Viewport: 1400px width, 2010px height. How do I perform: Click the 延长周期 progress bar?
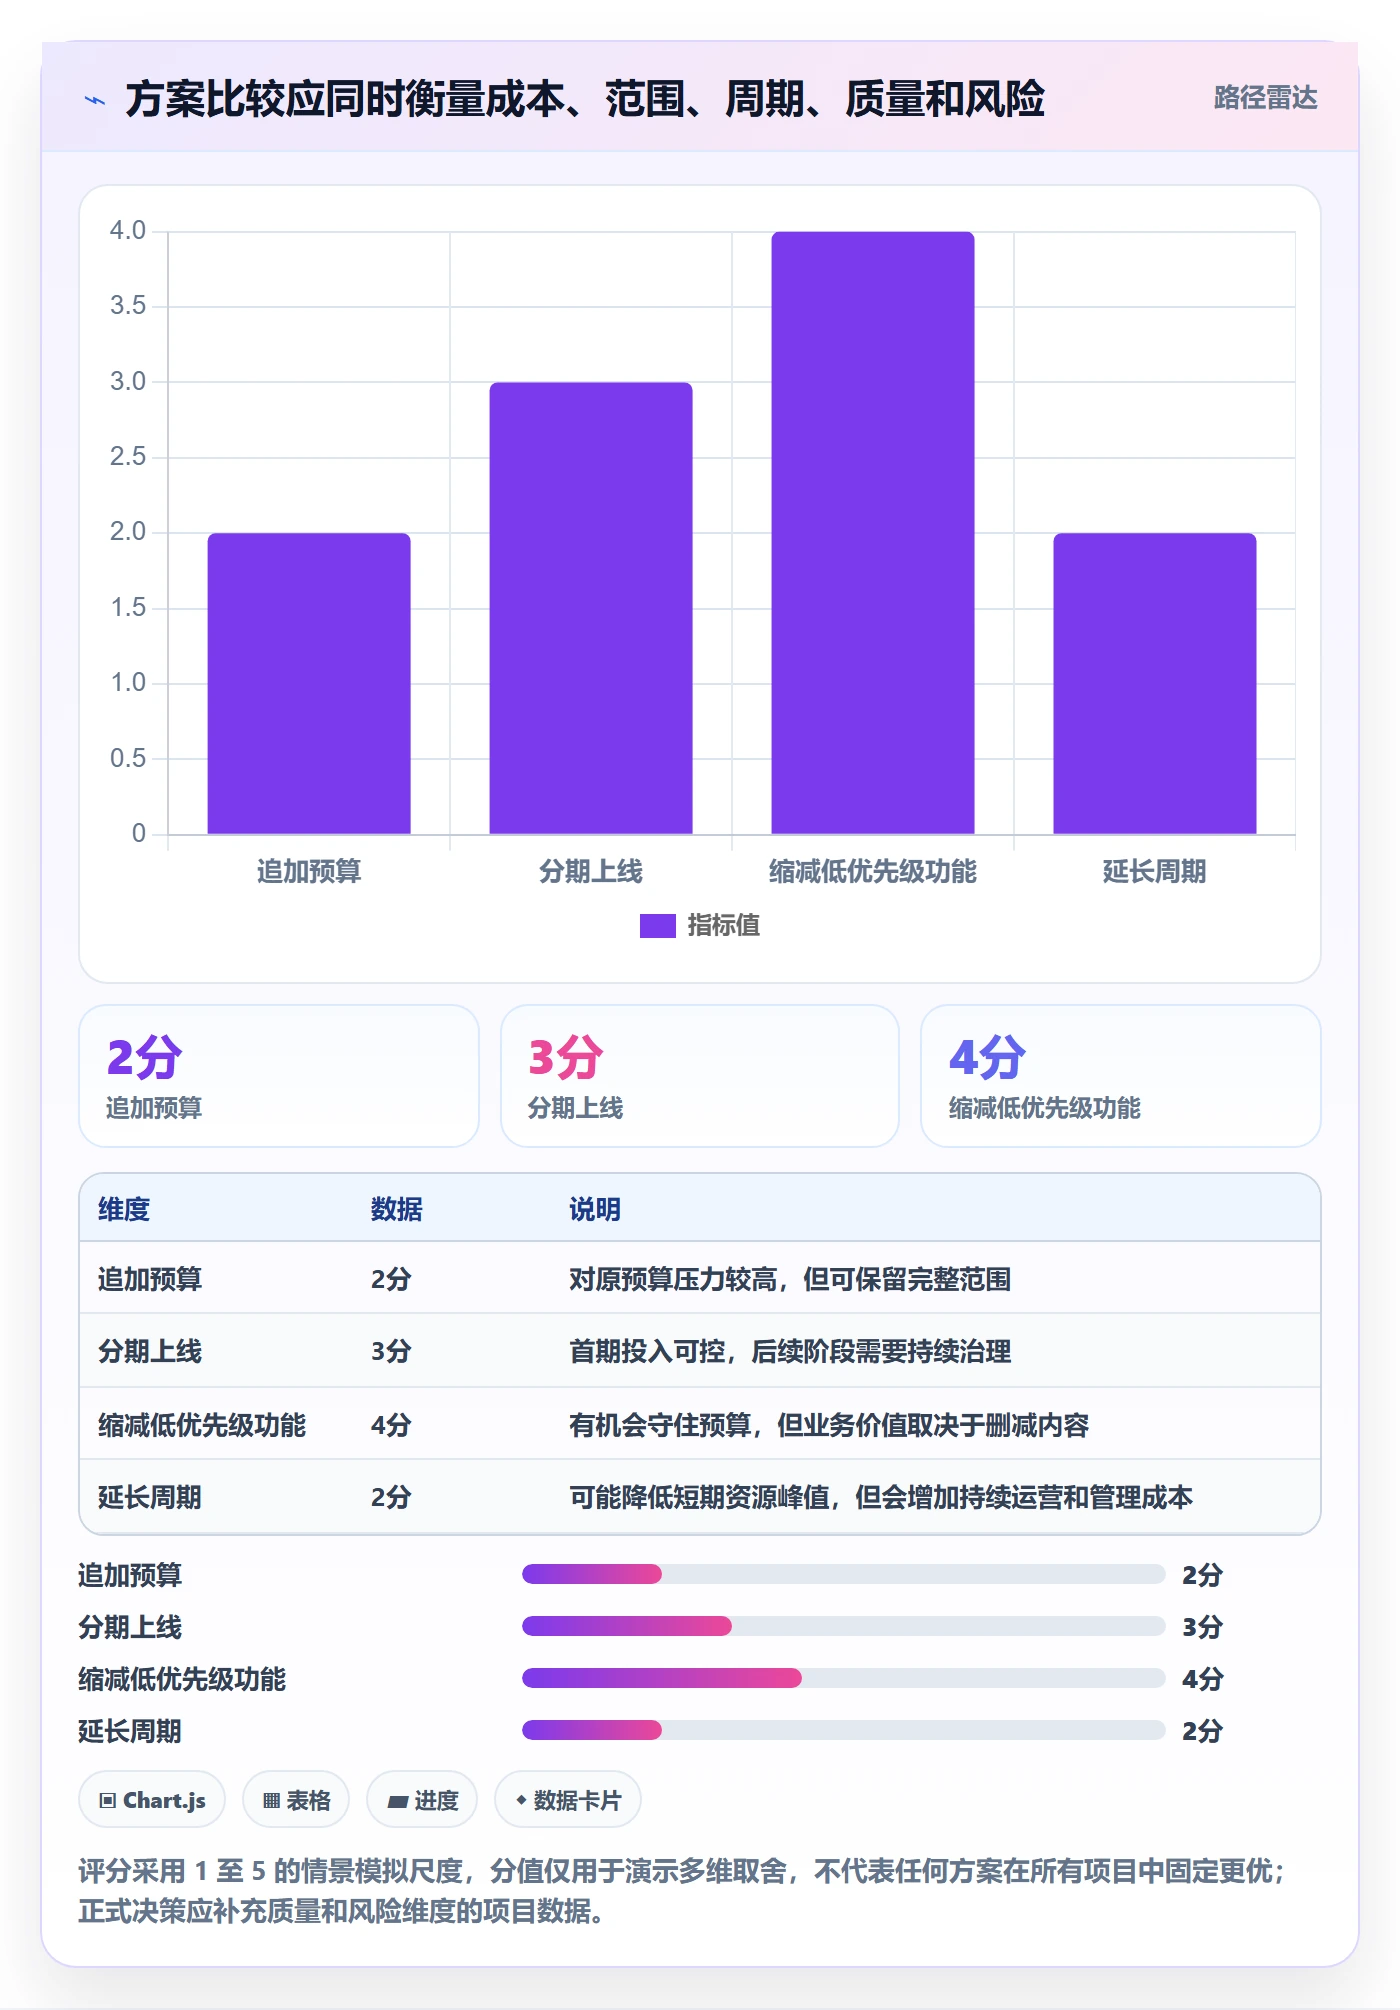(x=844, y=1730)
